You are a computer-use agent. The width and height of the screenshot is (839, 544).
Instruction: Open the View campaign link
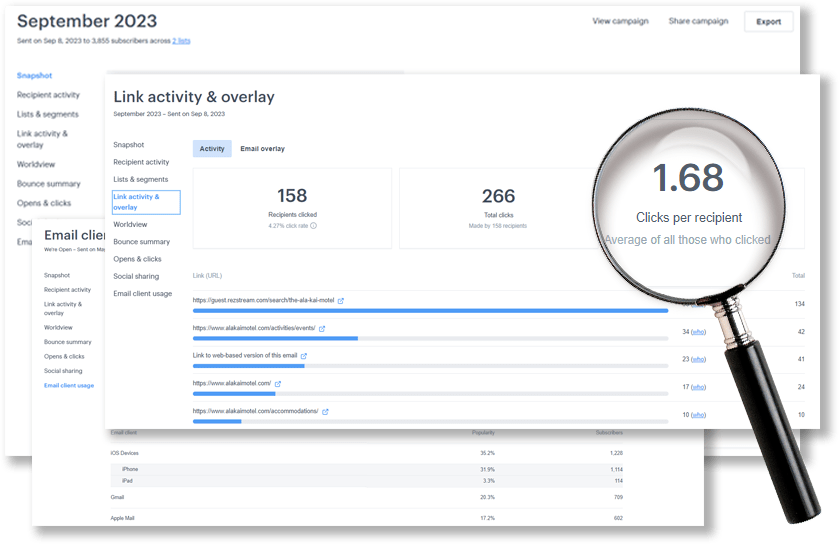point(620,21)
